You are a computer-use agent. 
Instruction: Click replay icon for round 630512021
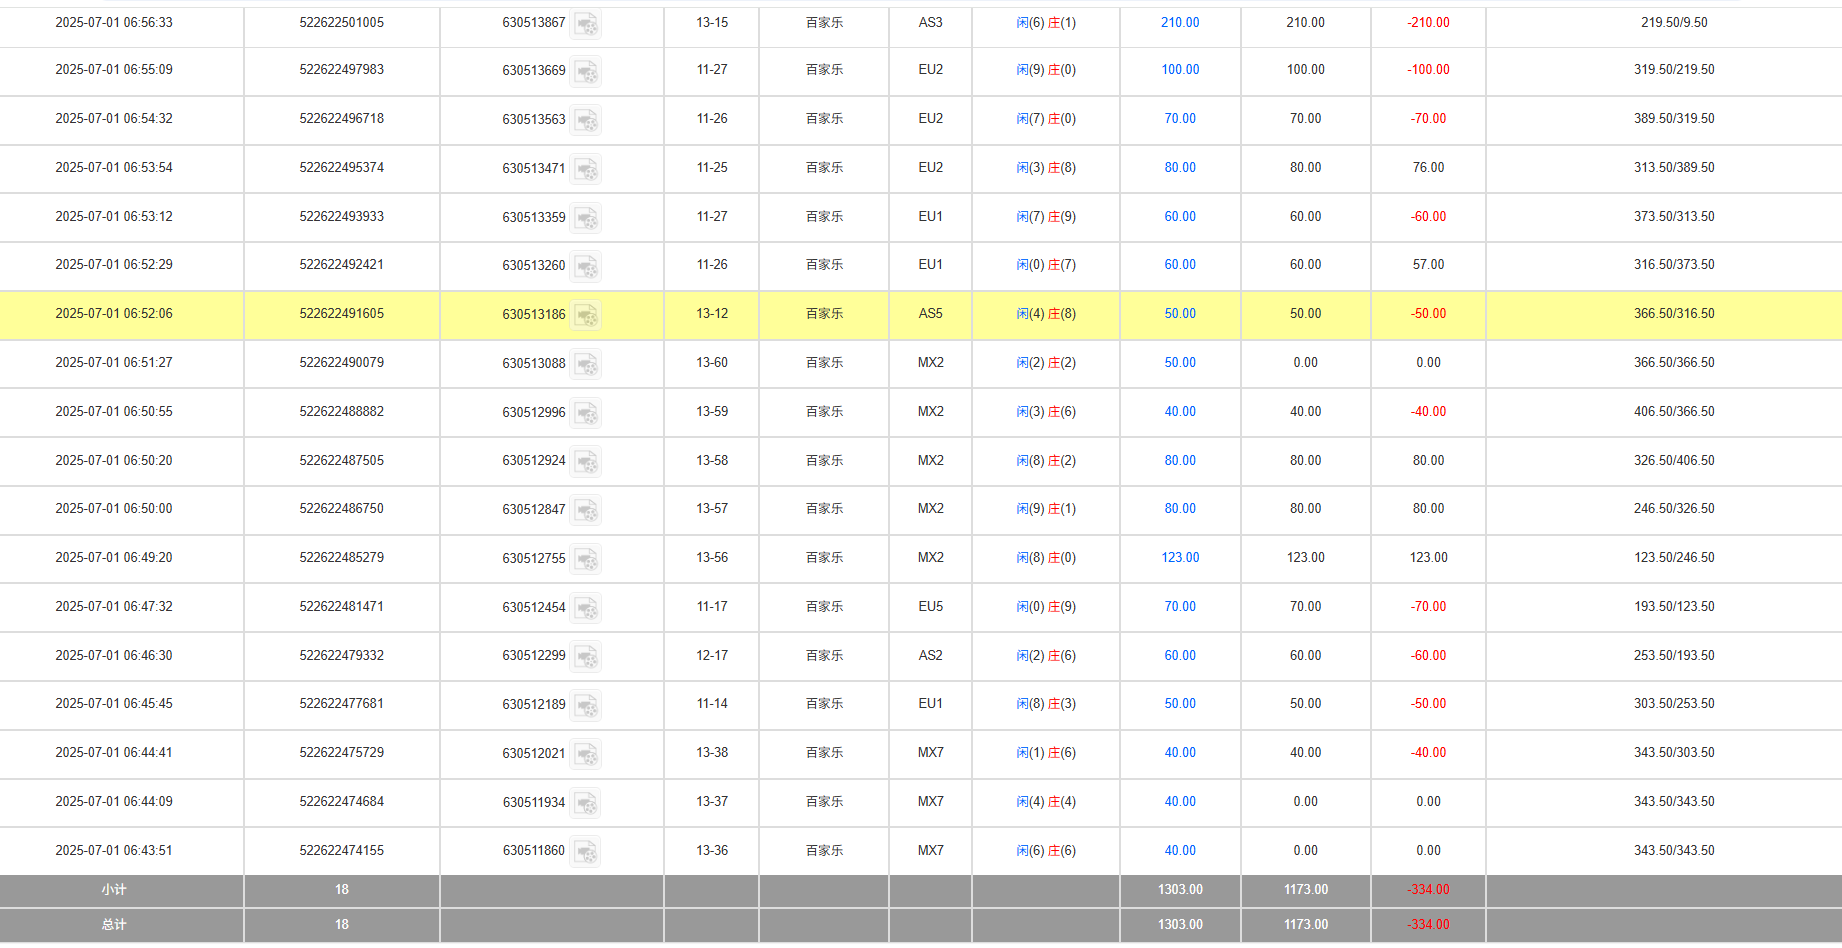[586, 755]
